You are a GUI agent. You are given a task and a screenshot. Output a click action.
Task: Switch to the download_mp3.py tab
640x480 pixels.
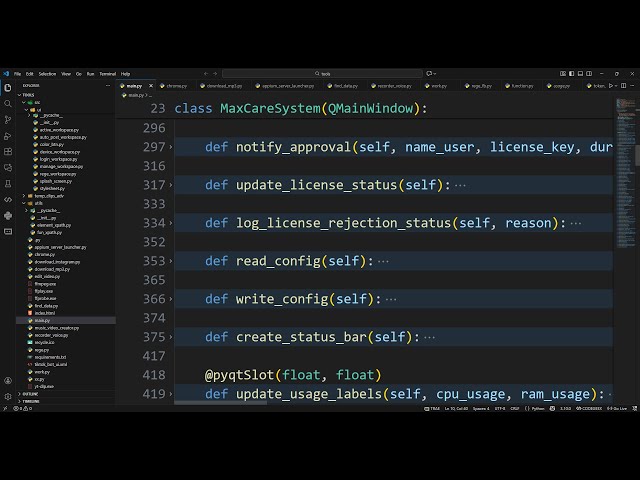(x=222, y=86)
